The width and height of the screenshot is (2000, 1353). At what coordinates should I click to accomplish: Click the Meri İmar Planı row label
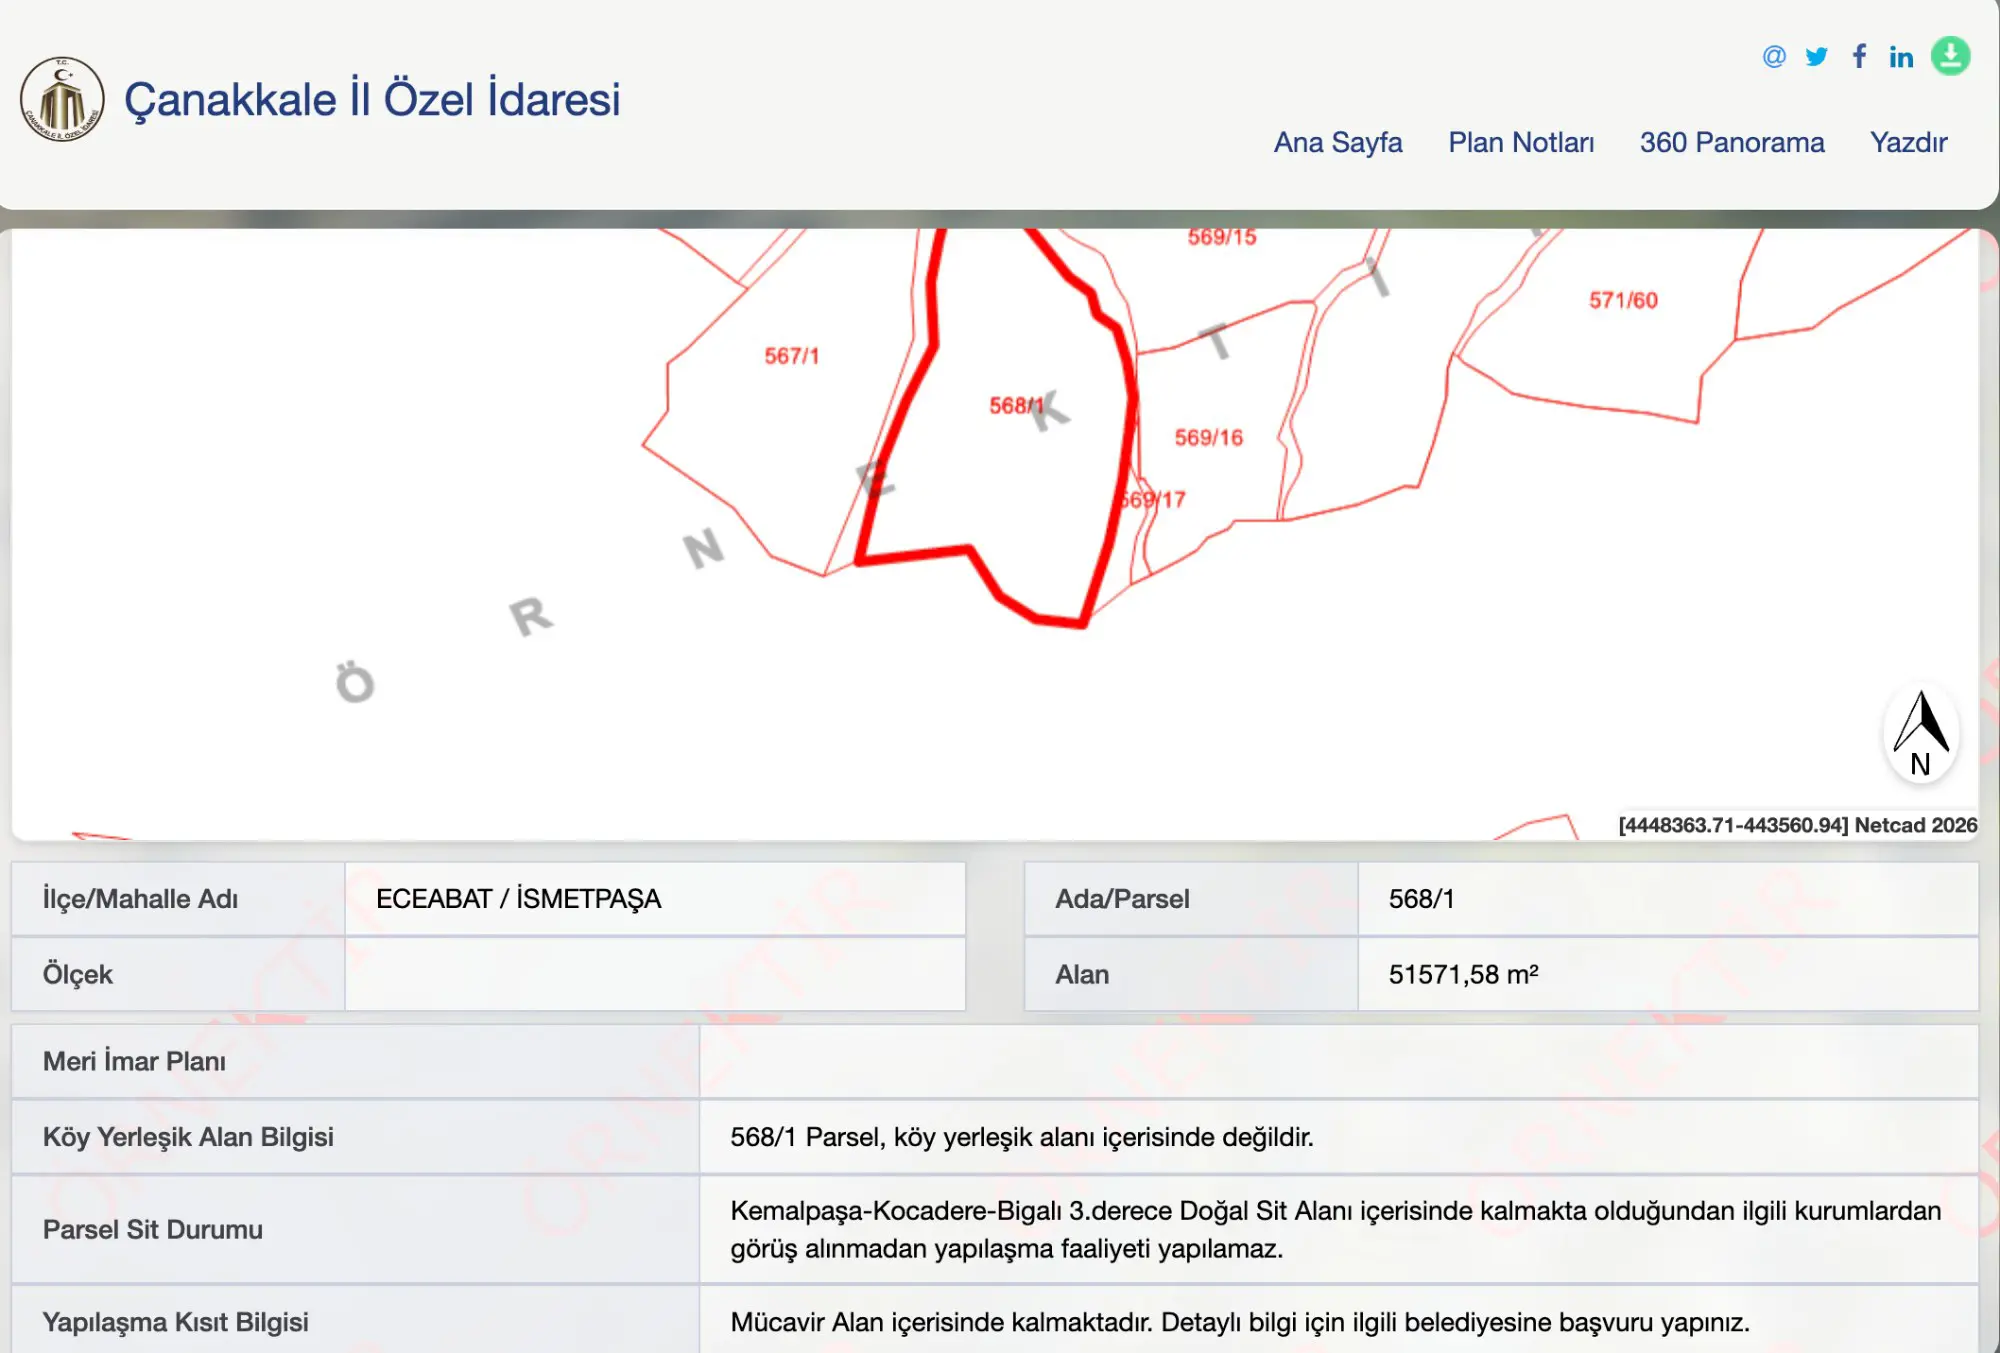tap(134, 1061)
